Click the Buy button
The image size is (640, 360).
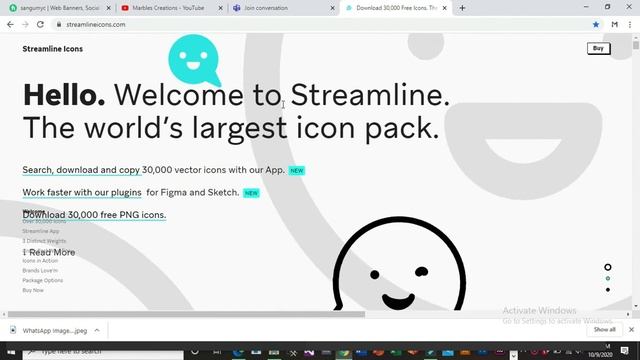pos(598,49)
